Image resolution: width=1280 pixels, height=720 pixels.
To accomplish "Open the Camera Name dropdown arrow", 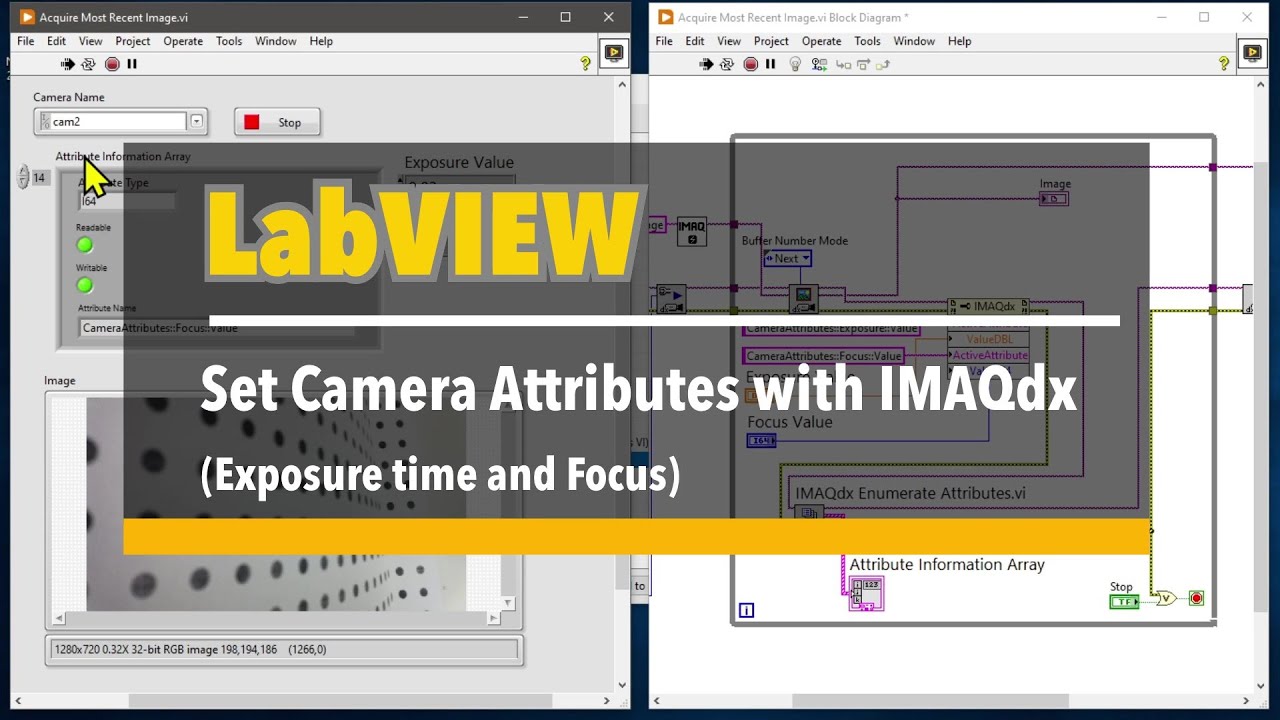I will (x=197, y=122).
